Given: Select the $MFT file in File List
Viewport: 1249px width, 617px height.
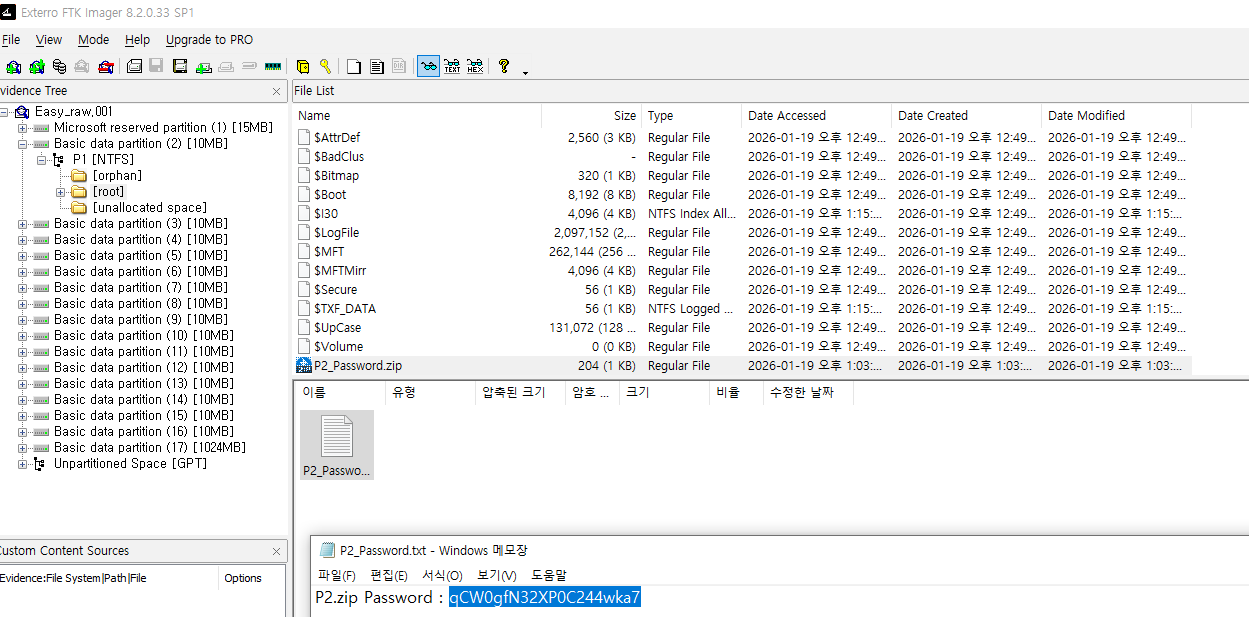Looking at the screenshot, I should click(x=329, y=252).
